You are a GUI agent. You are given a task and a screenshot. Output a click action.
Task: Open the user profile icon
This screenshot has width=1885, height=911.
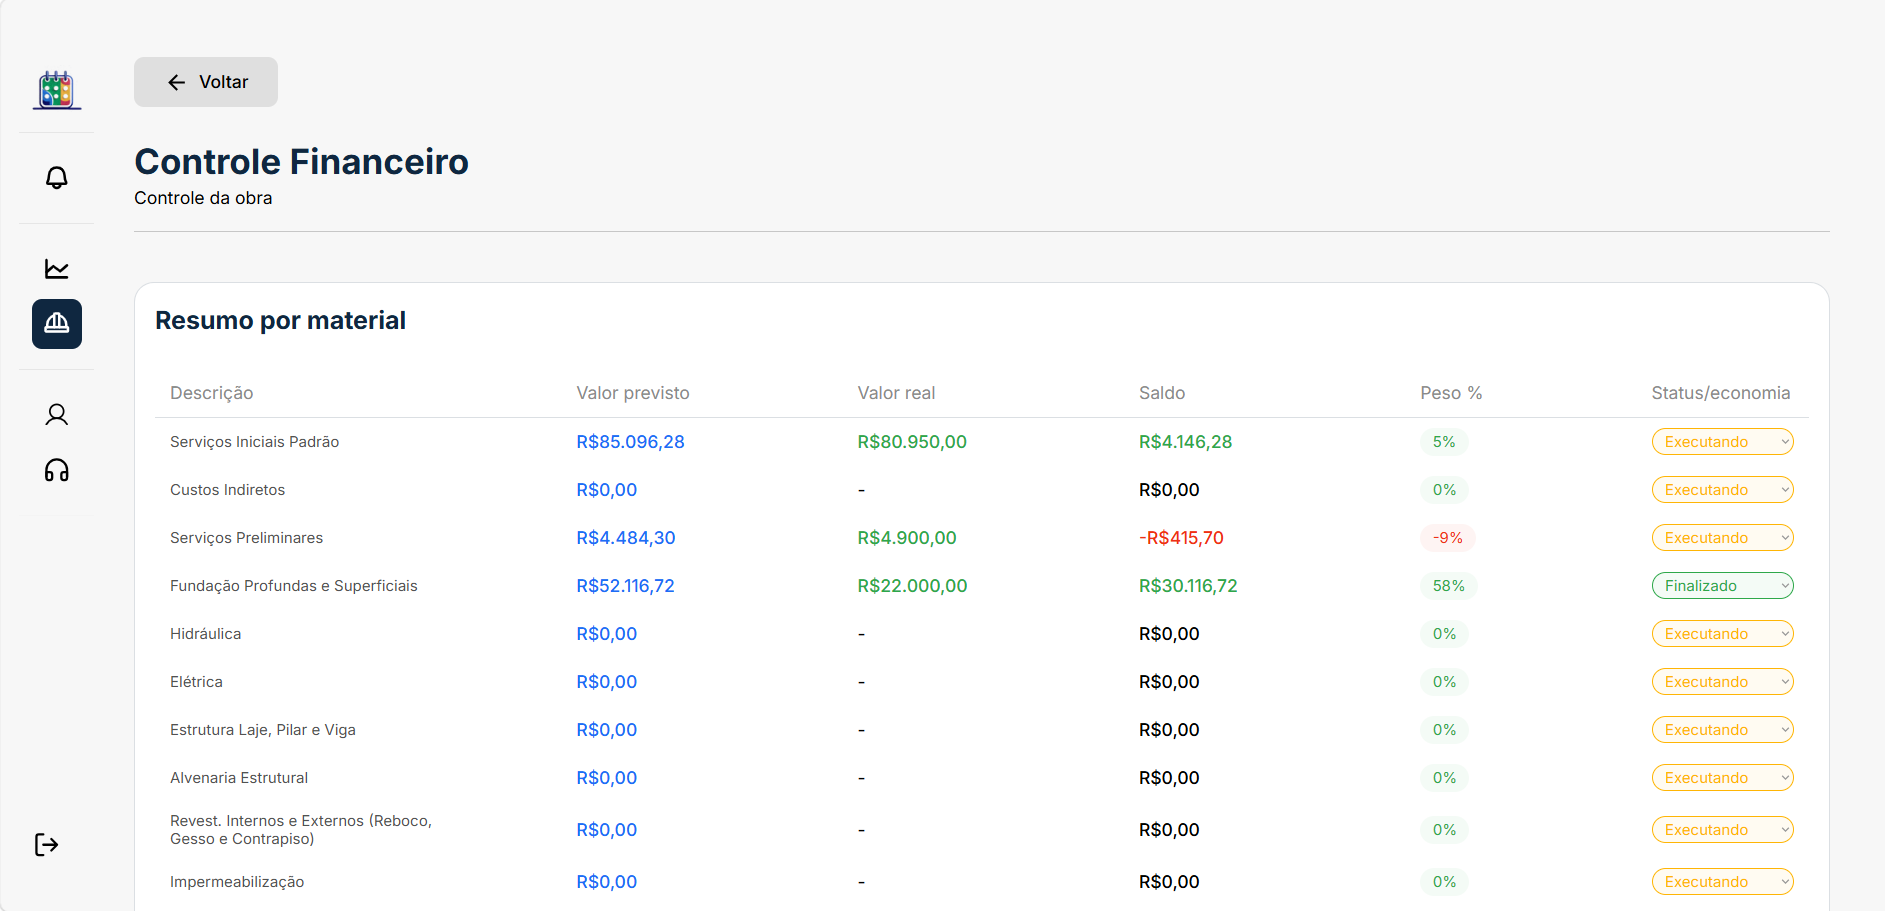(x=57, y=415)
